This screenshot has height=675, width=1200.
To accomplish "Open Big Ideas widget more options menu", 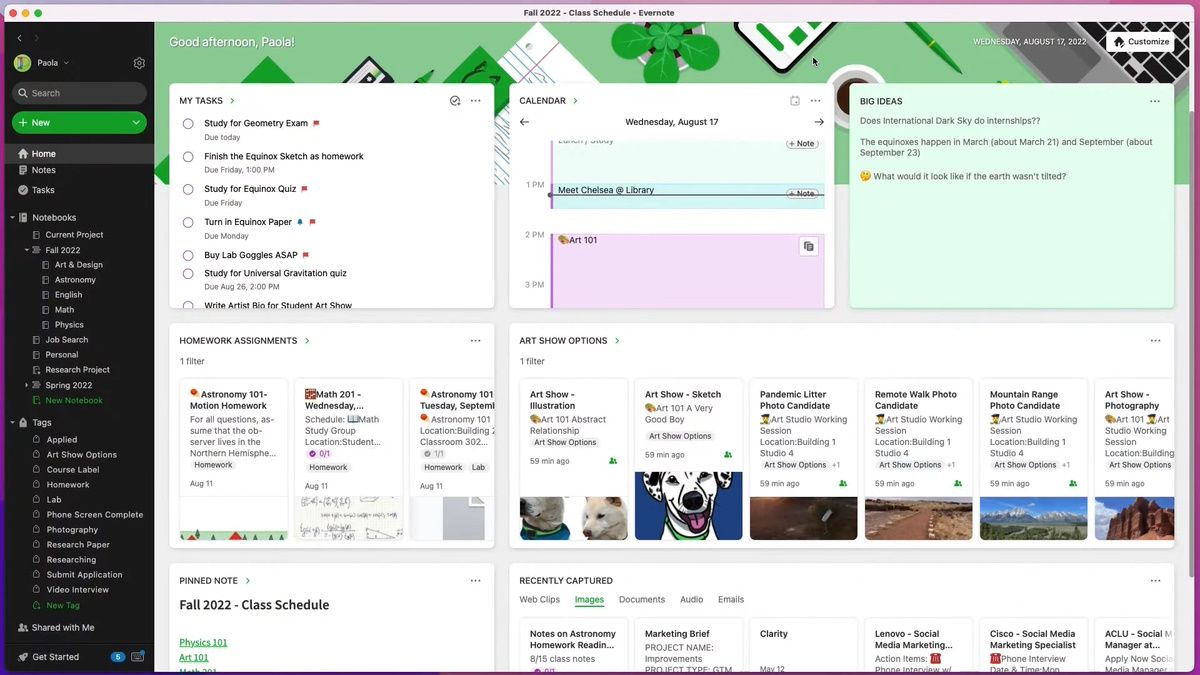I will [x=1155, y=101].
